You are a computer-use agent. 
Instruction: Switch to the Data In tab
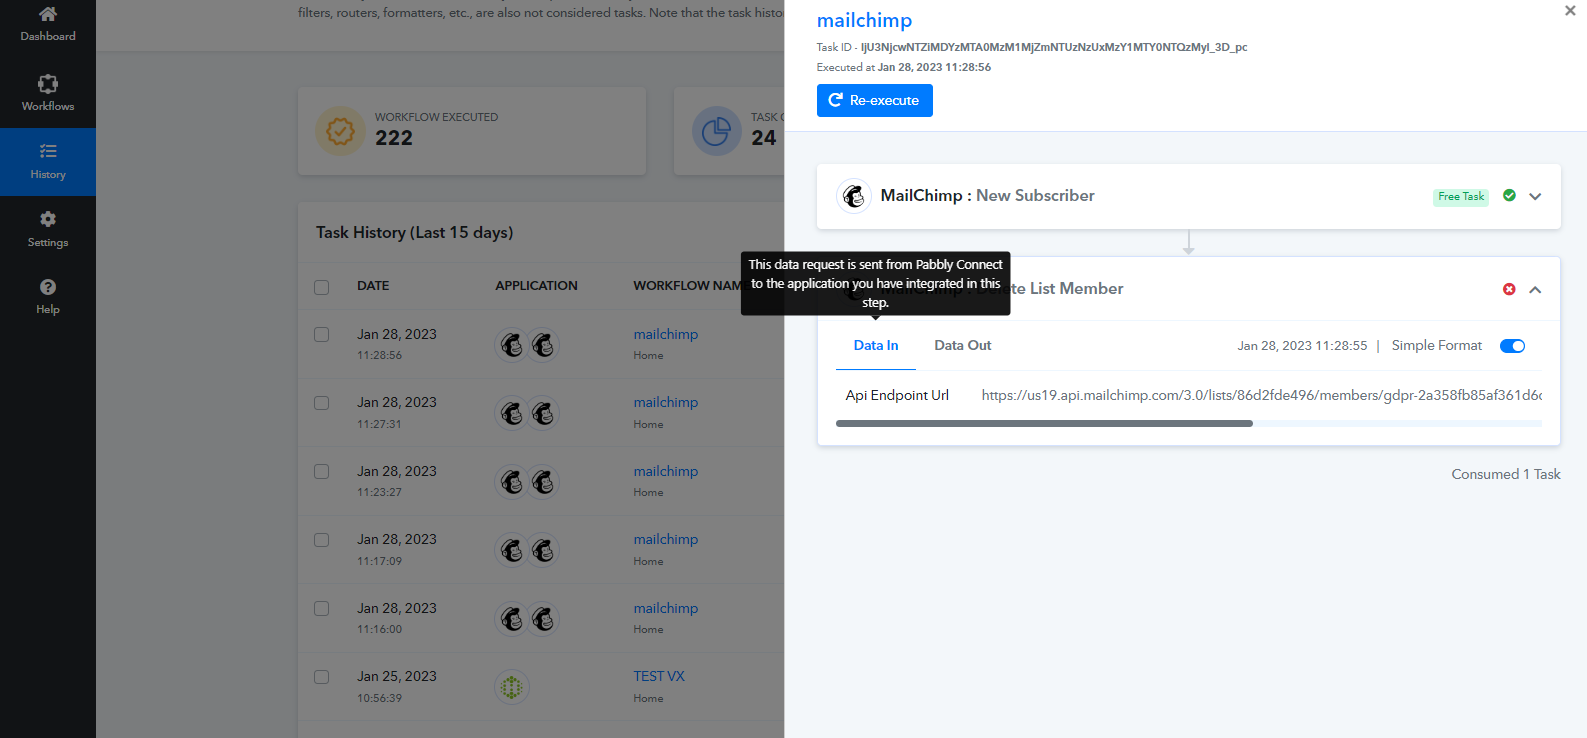[x=876, y=346]
